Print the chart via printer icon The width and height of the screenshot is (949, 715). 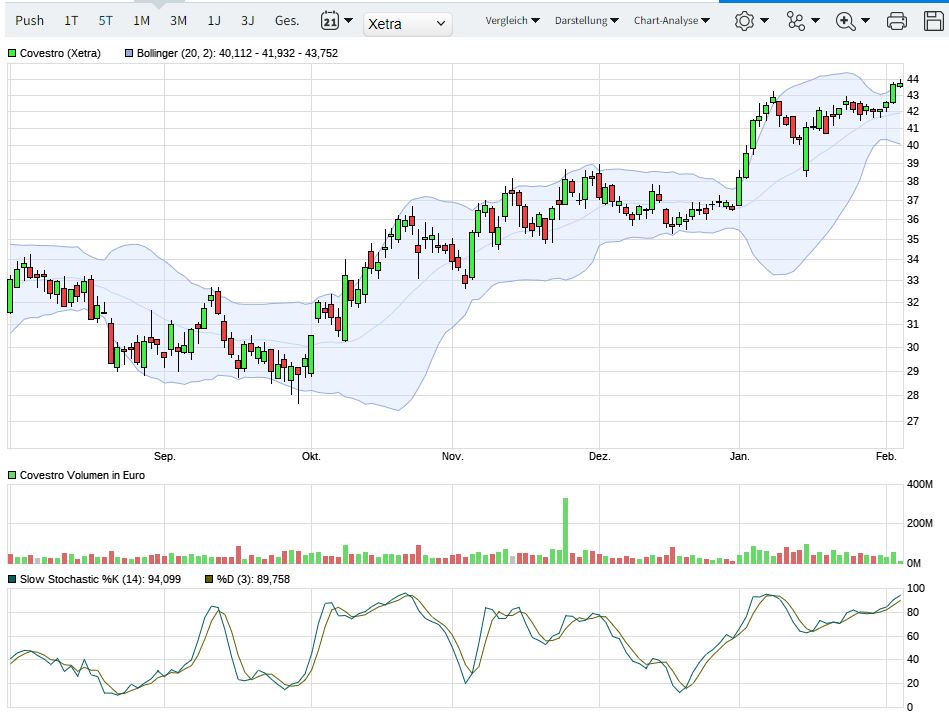(897, 21)
